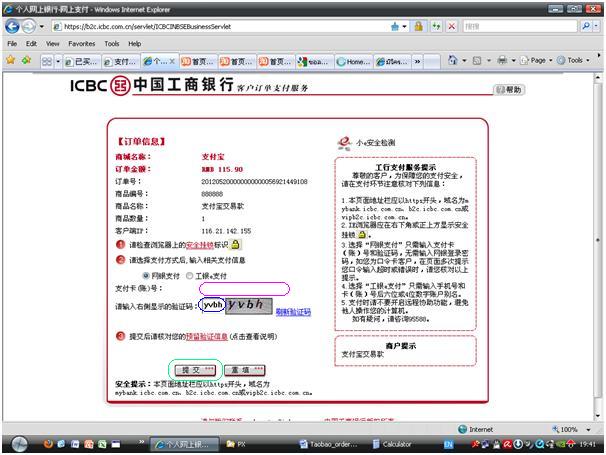Viewport: 606px width, 455px height.
Task: Click the 小e安全检测 icon
Action: tap(344, 143)
